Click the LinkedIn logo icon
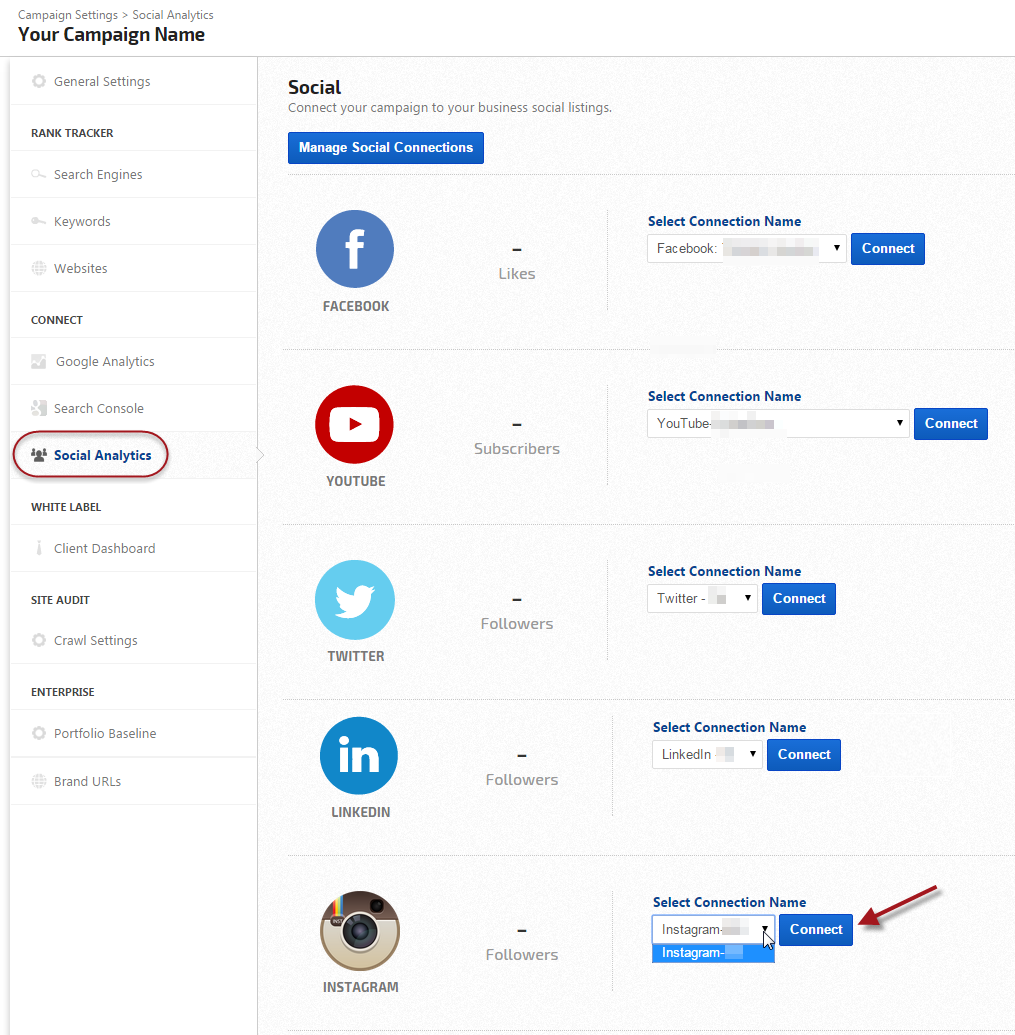Screen dimensions: 1015x1035 point(358,755)
